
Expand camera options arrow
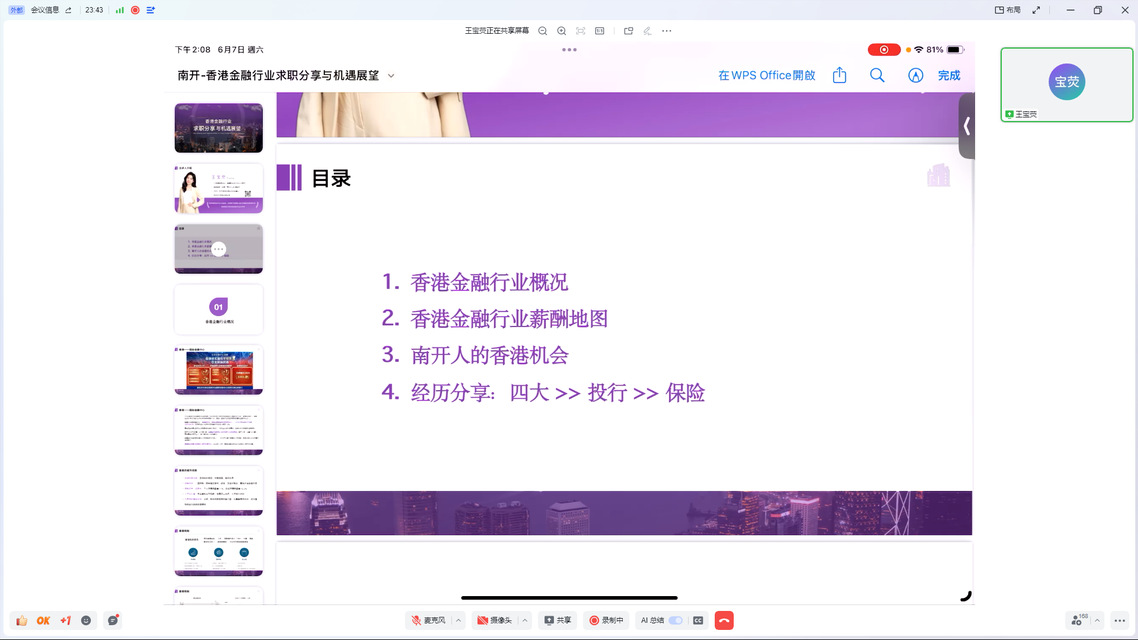[524, 620]
